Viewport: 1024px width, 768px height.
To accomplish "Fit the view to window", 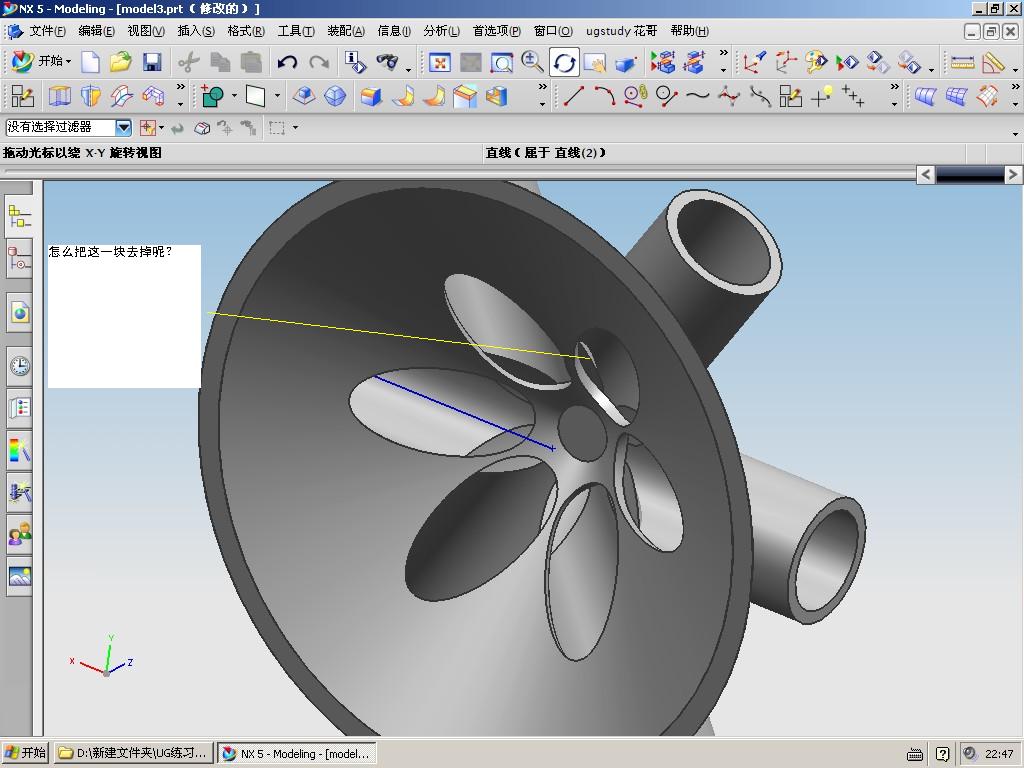I will (440, 63).
